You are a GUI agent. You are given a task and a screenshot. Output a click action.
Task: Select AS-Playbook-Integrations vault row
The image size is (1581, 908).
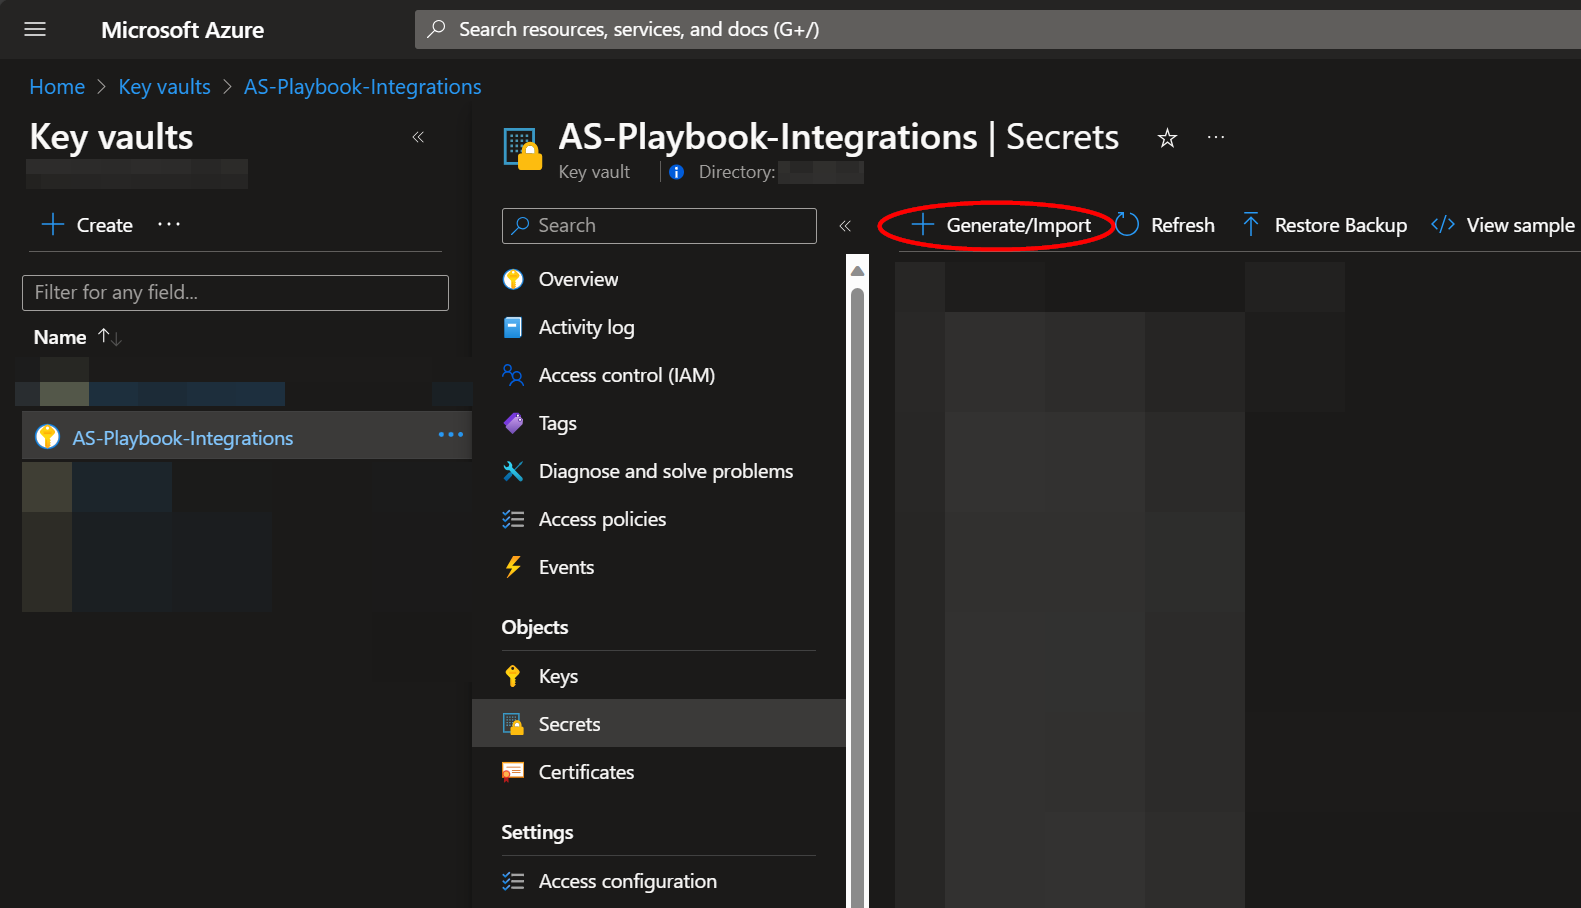coord(246,437)
